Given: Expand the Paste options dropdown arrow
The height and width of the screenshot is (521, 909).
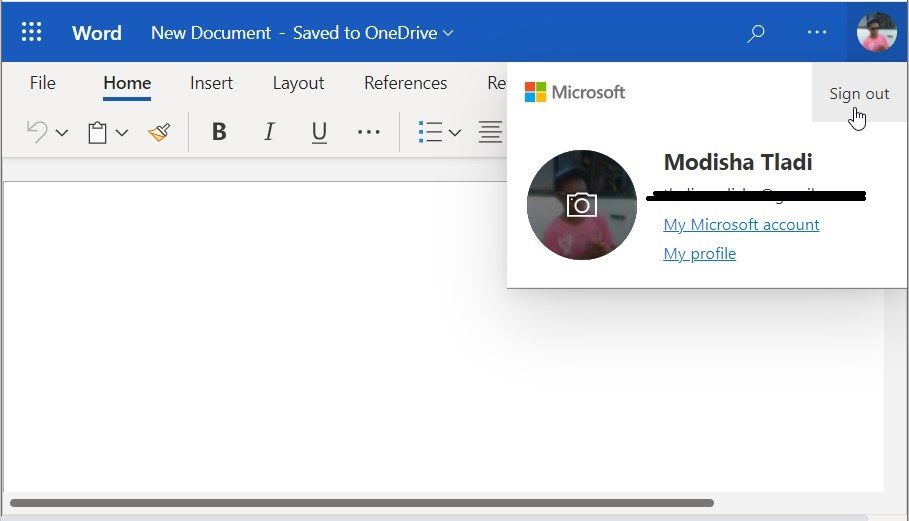Looking at the screenshot, I should [x=122, y=133].
